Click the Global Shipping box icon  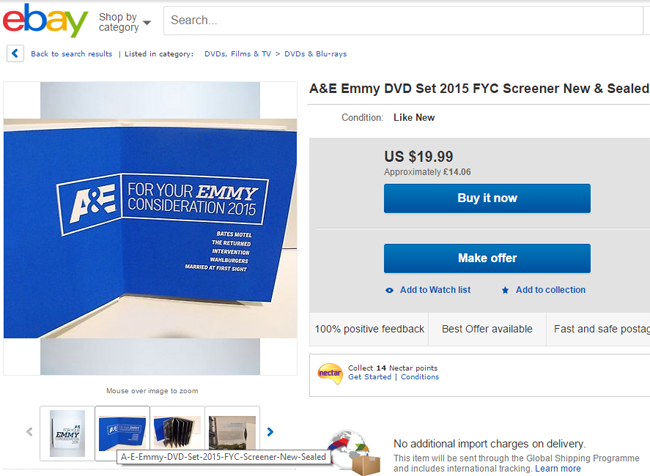click(x=361, y=459)
